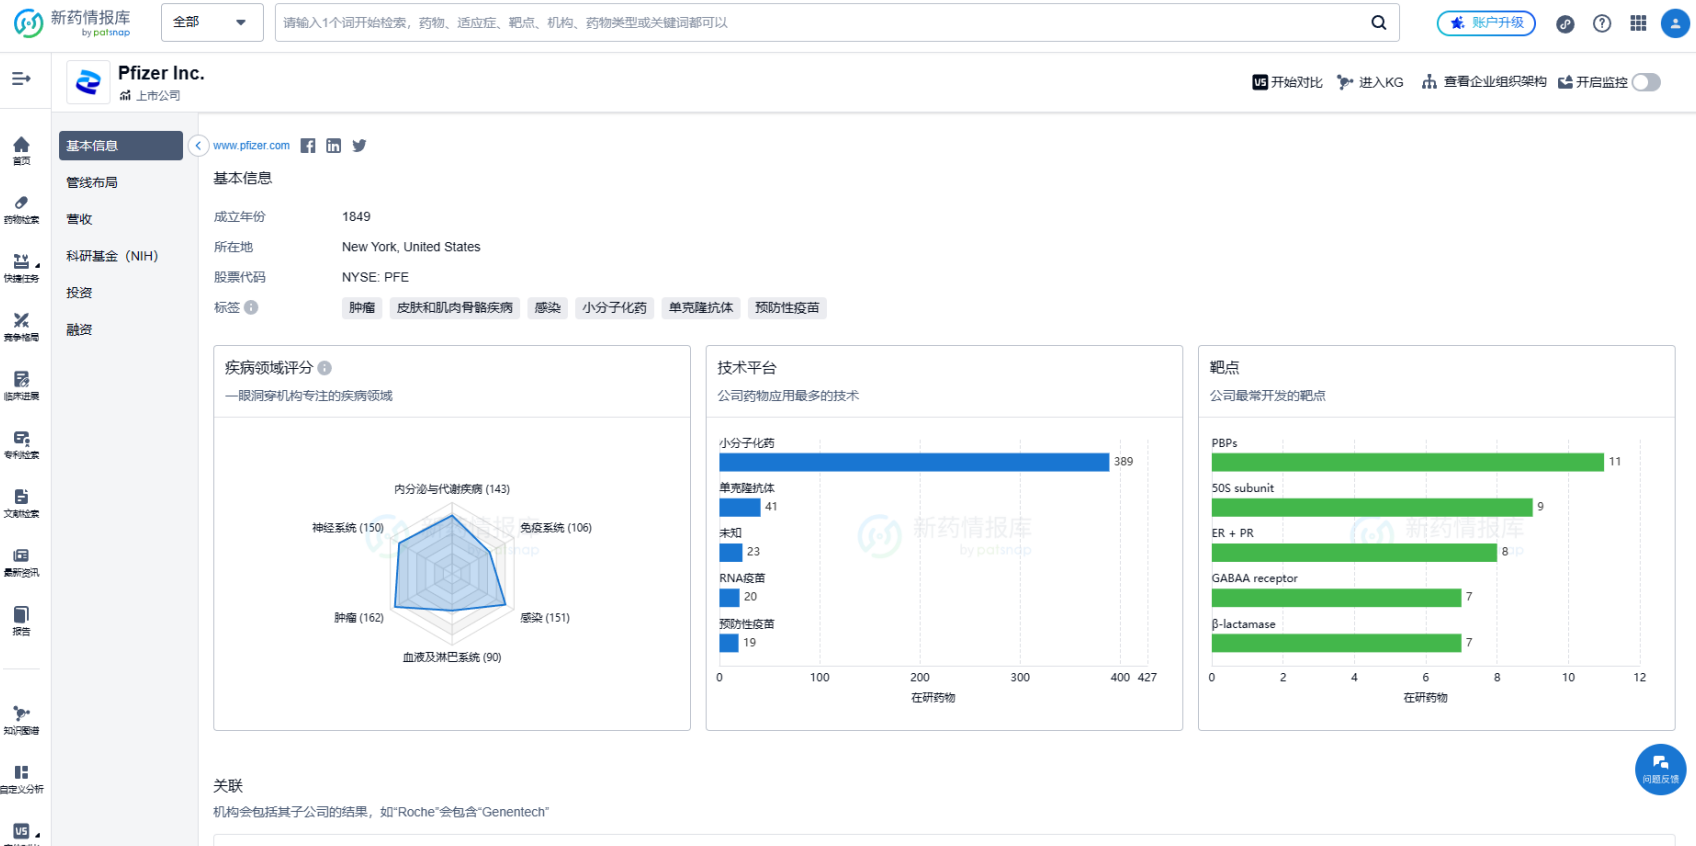The height and width of the screenshot is (846, 1696).
Task: Click the 账户升级 button
Action: 1486,23
